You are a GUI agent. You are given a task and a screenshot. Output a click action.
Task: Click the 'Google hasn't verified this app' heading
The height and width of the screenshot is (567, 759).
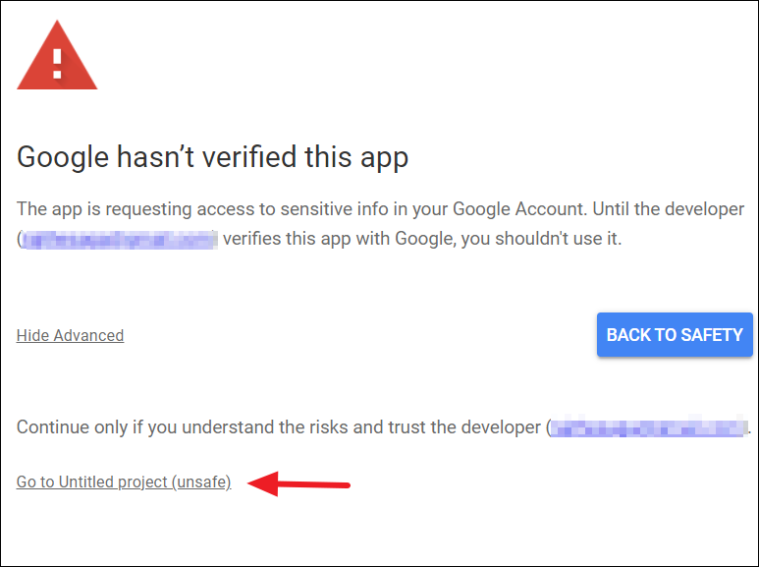[213, 157]
